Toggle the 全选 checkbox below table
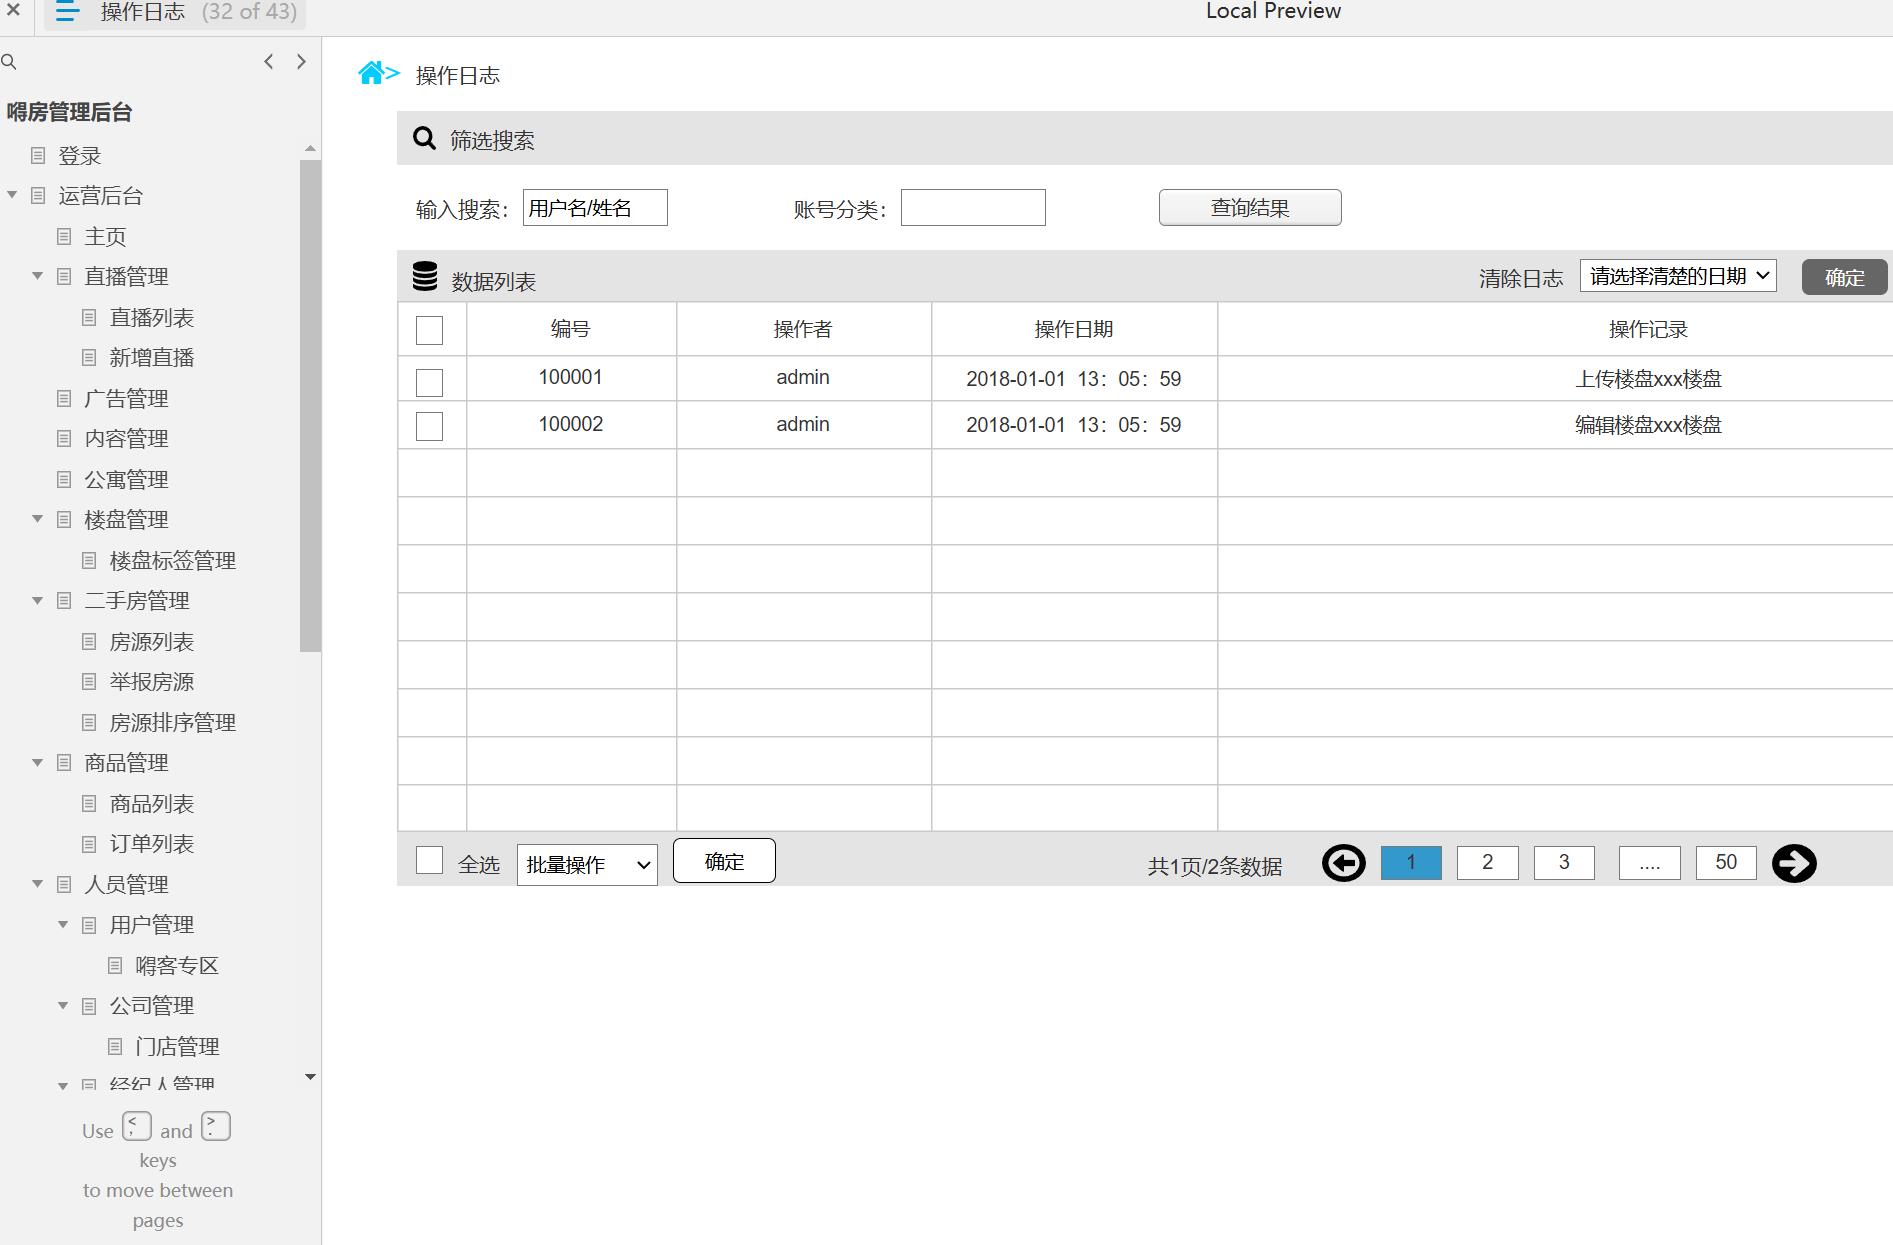The image size is (1893, 1245). [429, 860]
